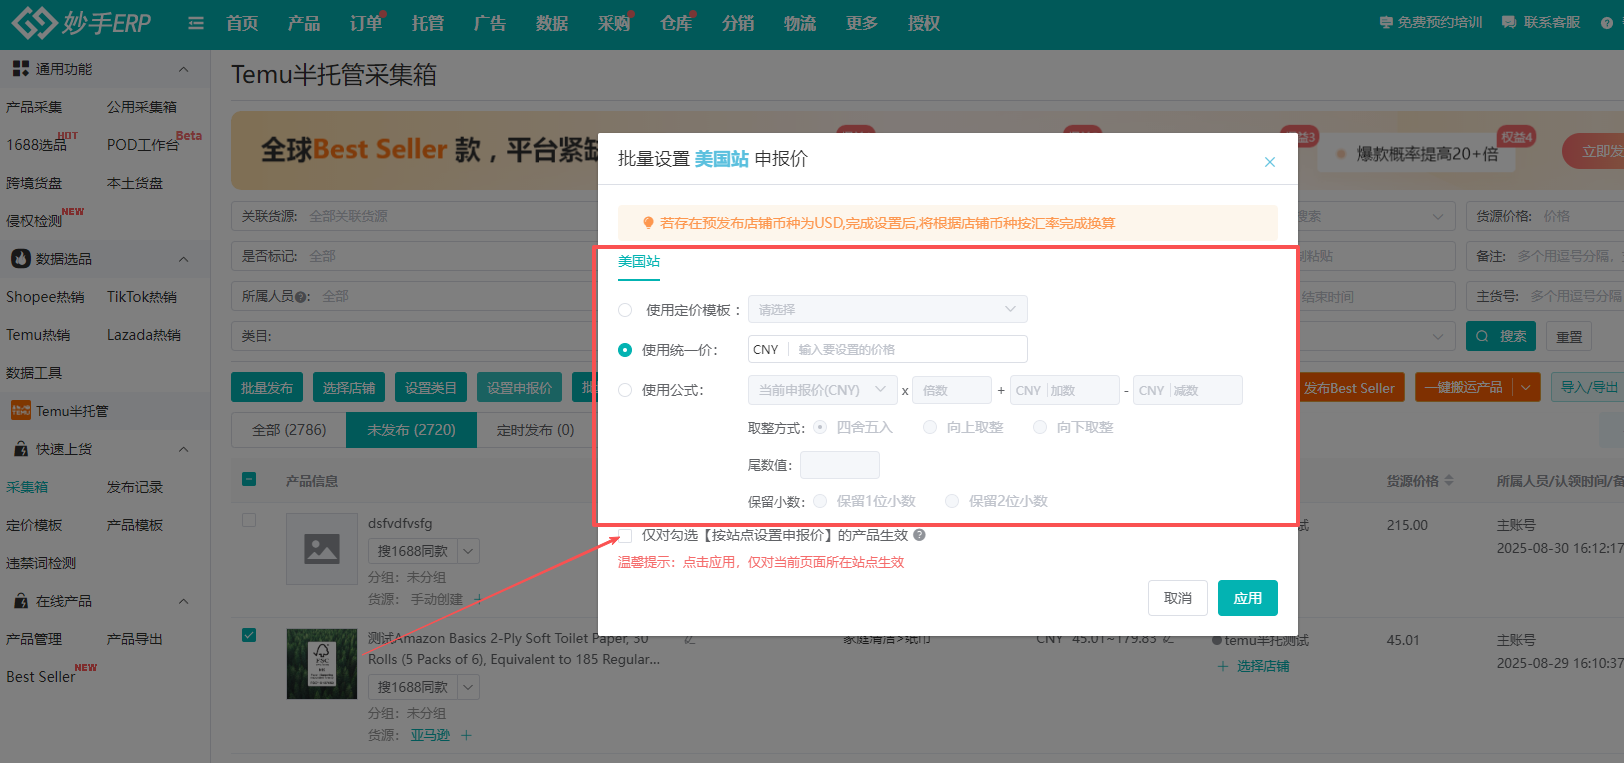This screenshot has height=763, width=1624.
Task: Click the 货源价格 sort arrows
Action: tap(1449, 481)
